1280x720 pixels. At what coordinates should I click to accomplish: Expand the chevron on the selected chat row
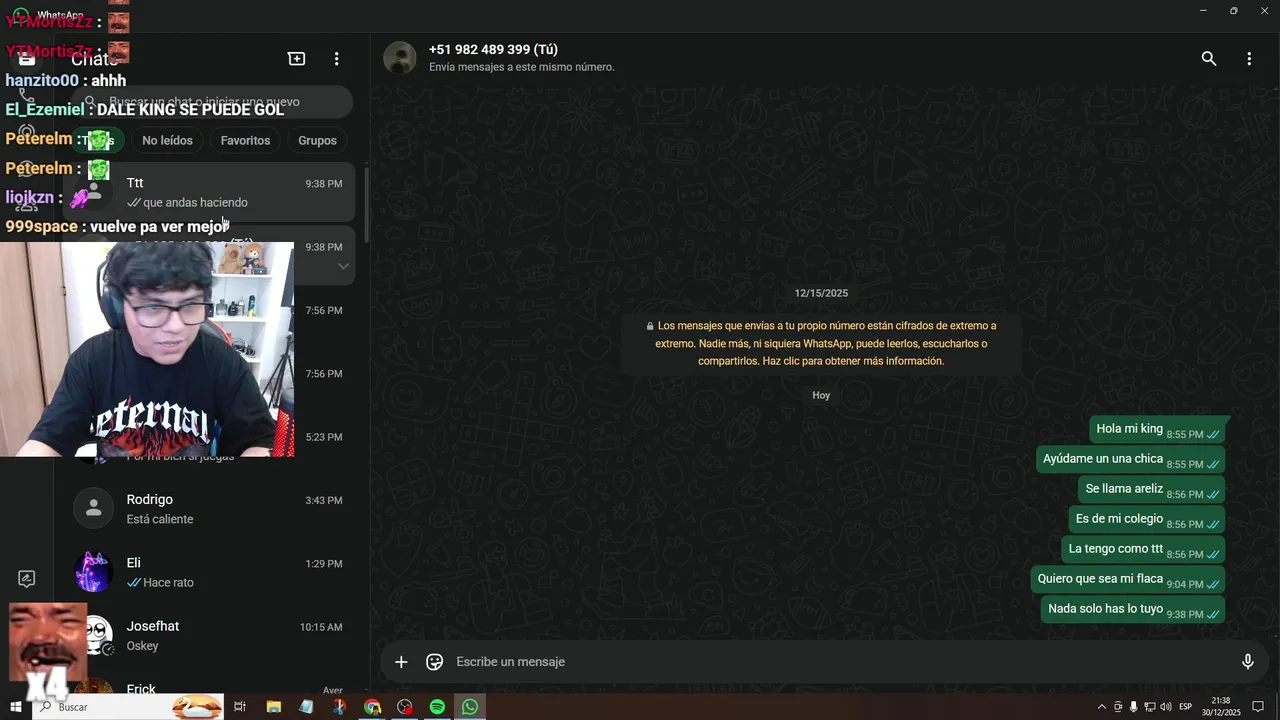click(x=343, y=266)
